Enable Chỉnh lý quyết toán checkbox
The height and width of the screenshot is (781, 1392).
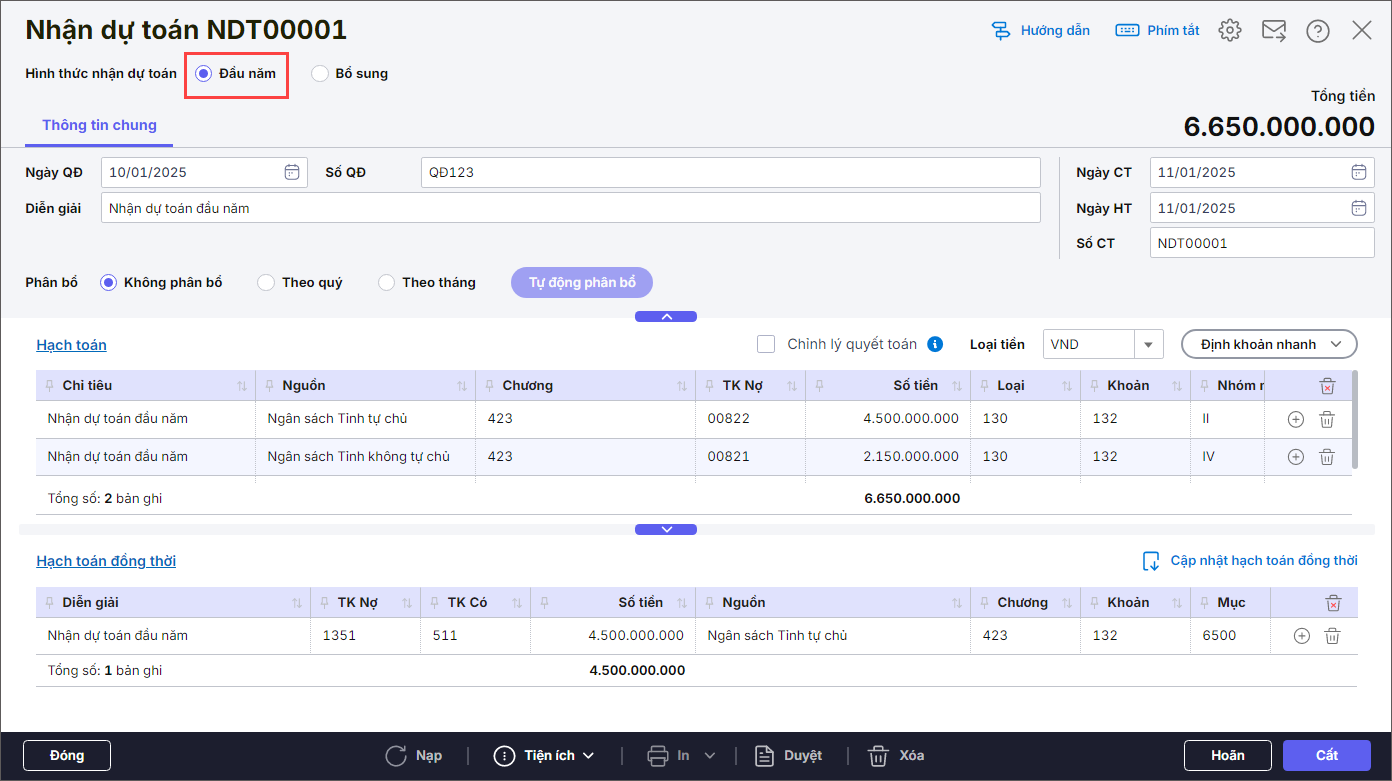[x=767, y=344]
